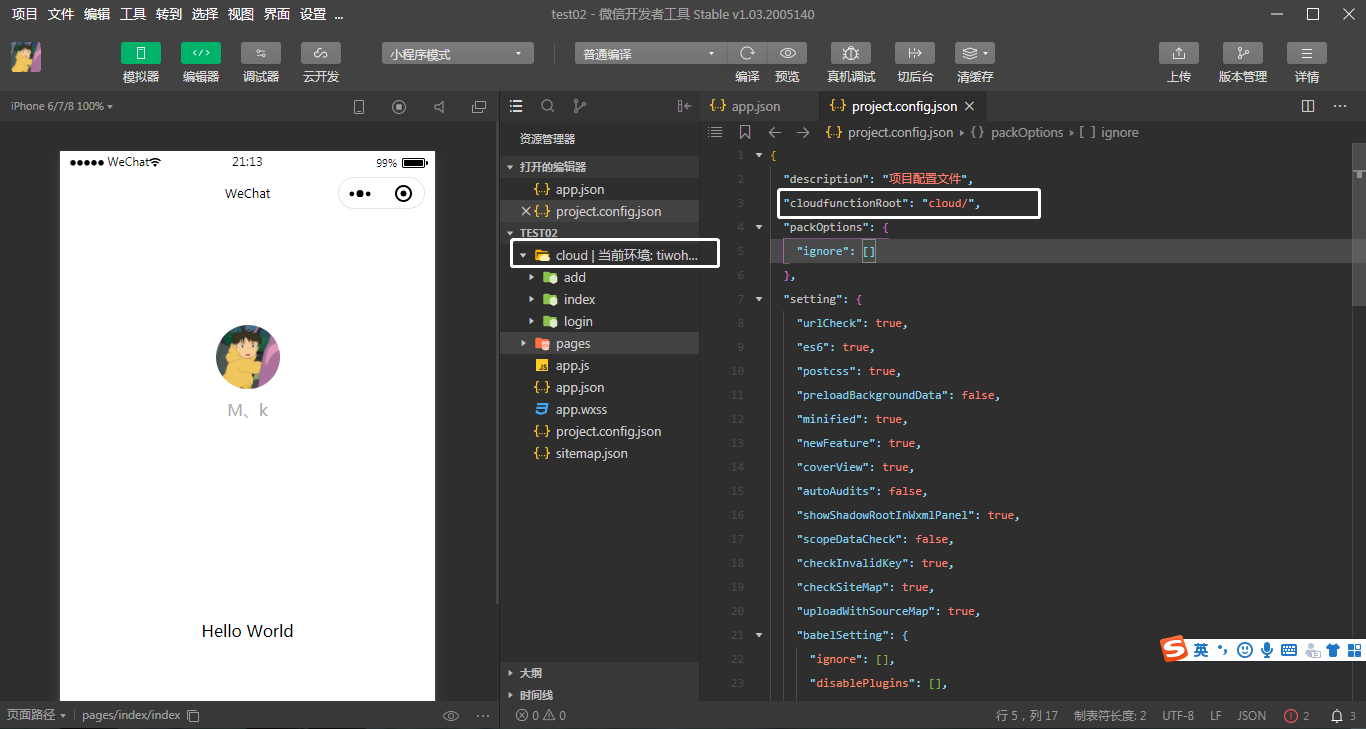Click the simulator device rotate icon
Image resolution: width=1366 pixels, height=729 pixels.
tap(359, 107)
